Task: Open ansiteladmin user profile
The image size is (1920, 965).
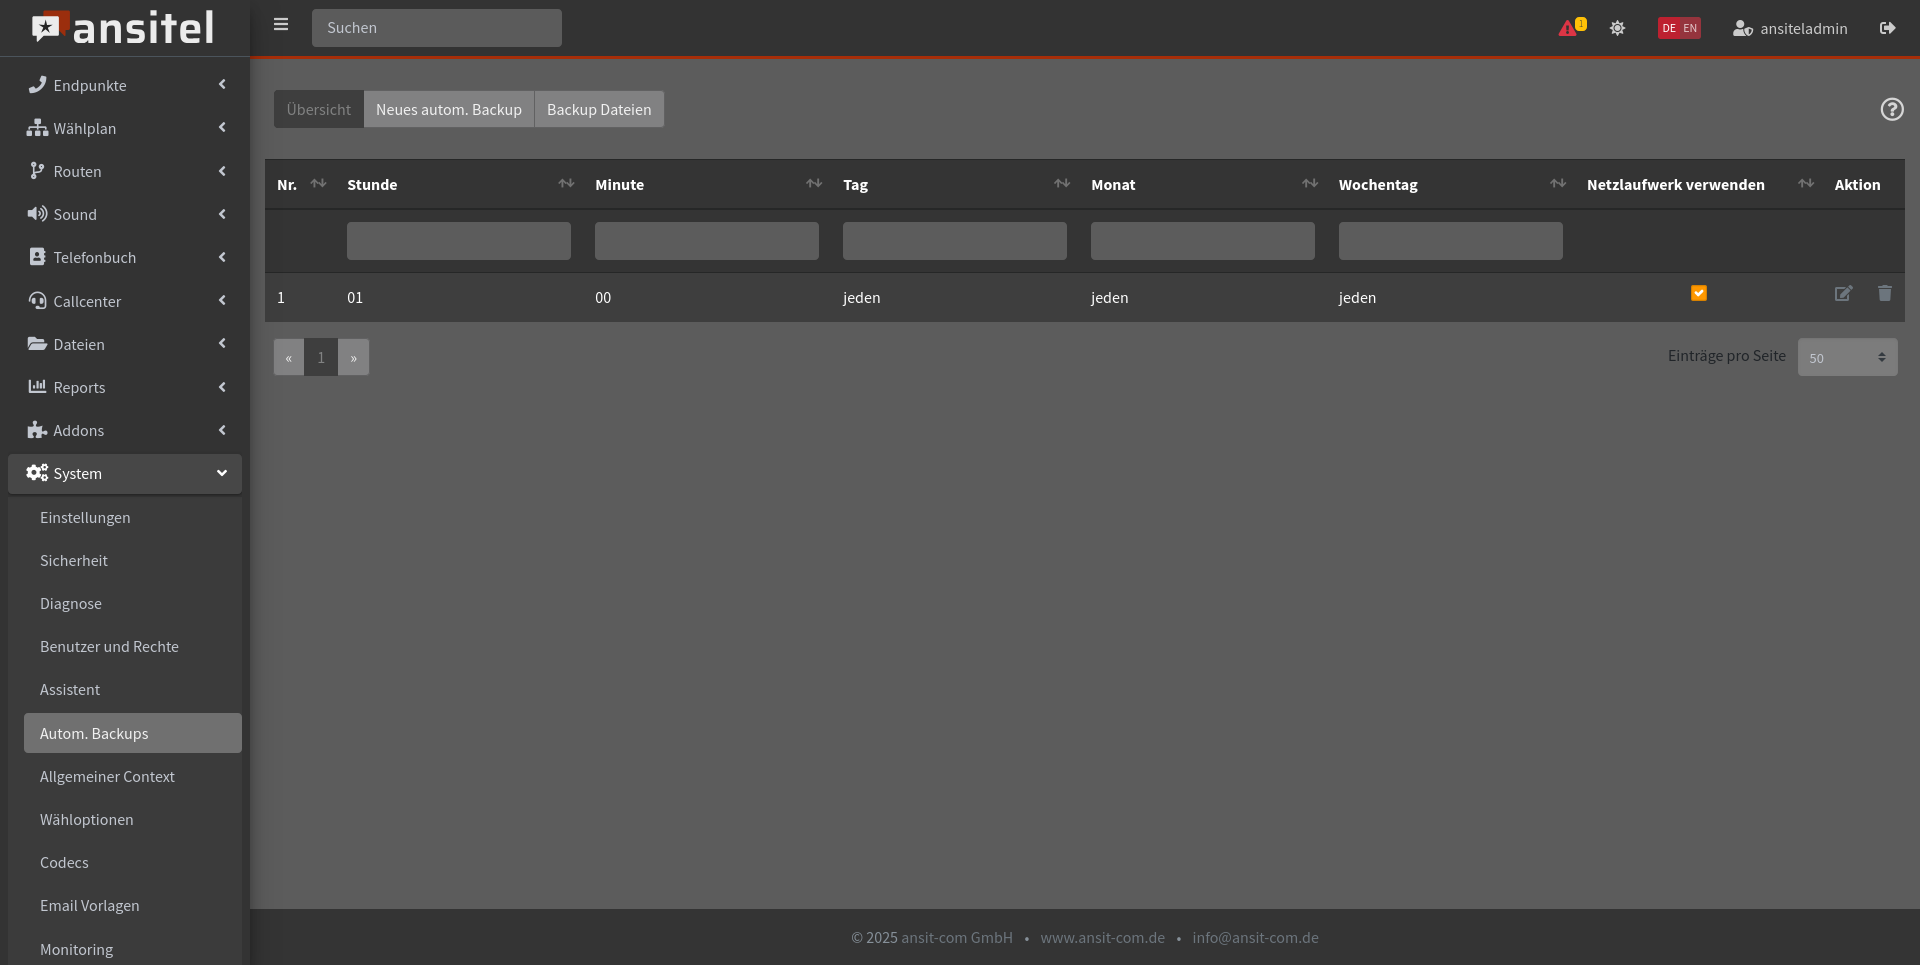Action: pos(1790,28)
